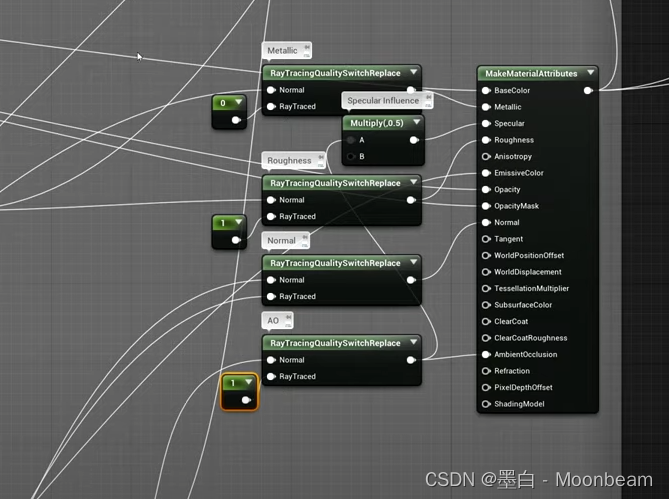
Task: Collapse the Metallic RayTracingQualitySwitchReplace node arrow
Action: tap(414, 72)
